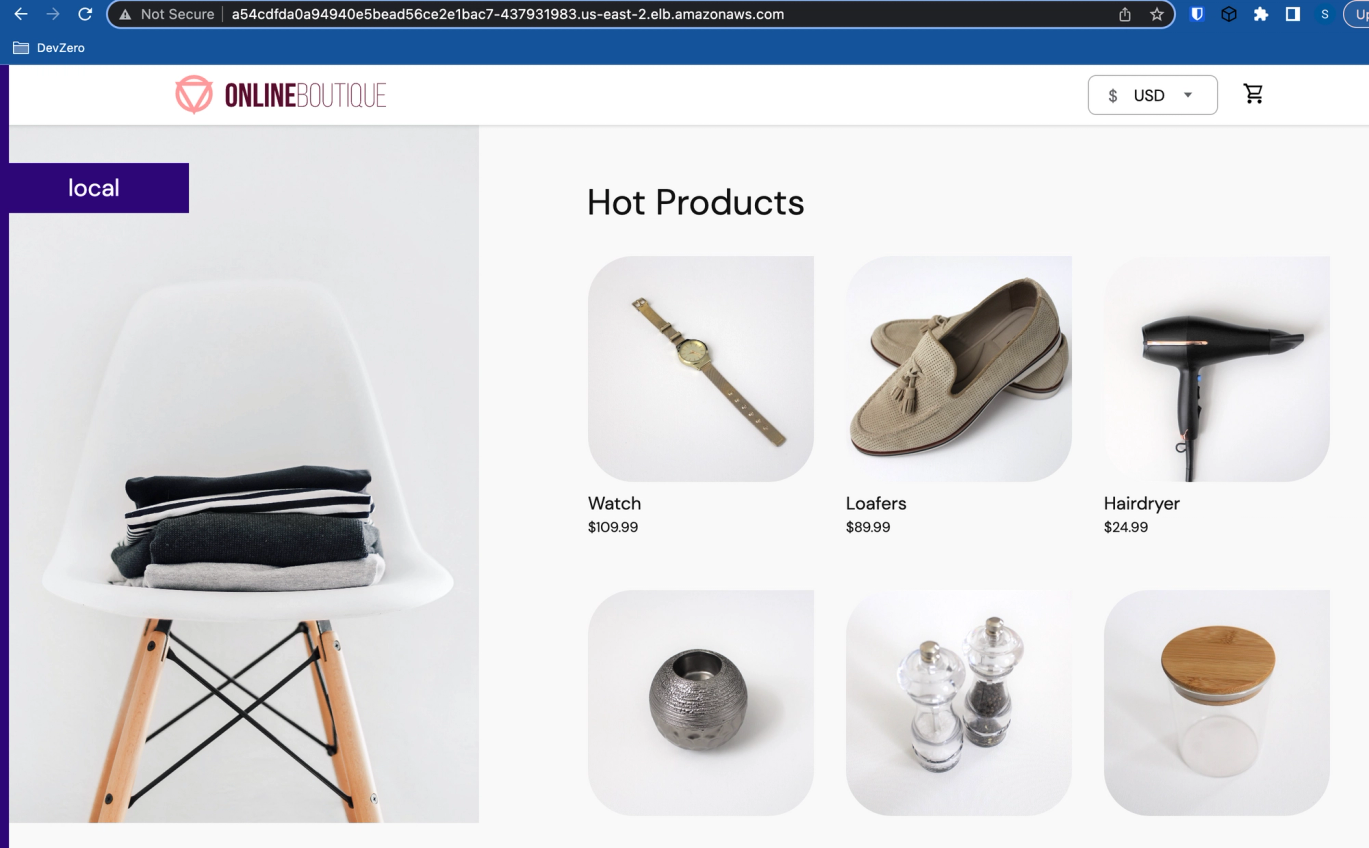Open the DevZero bookmarks folder

coord(49,47)
